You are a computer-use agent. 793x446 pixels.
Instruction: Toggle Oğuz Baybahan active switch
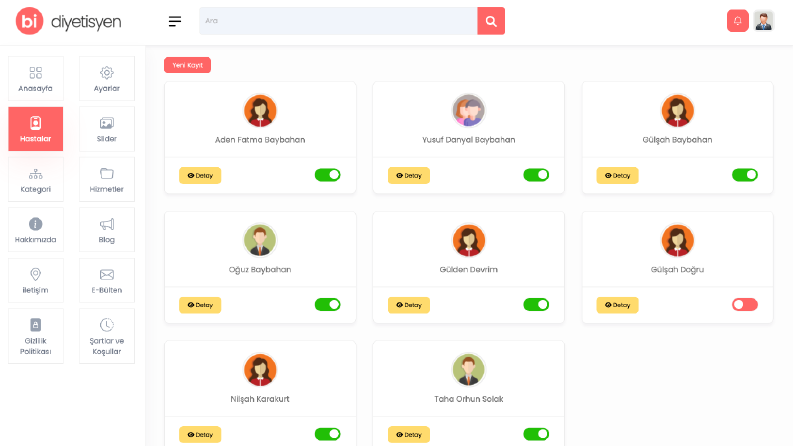[328, 304]
